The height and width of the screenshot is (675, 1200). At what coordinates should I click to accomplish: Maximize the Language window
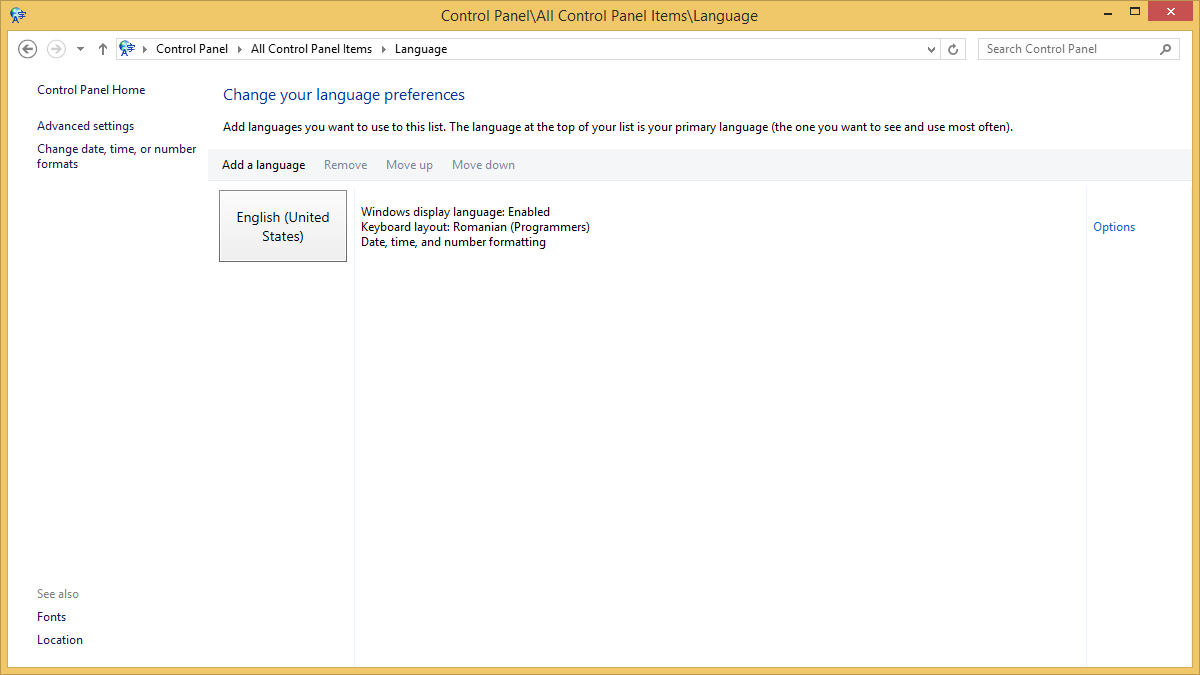click(1135, 13)
